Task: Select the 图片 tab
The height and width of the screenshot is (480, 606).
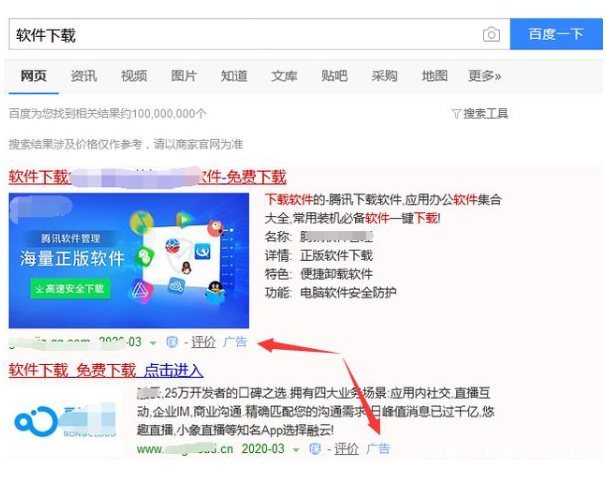Action: [184, 76]
